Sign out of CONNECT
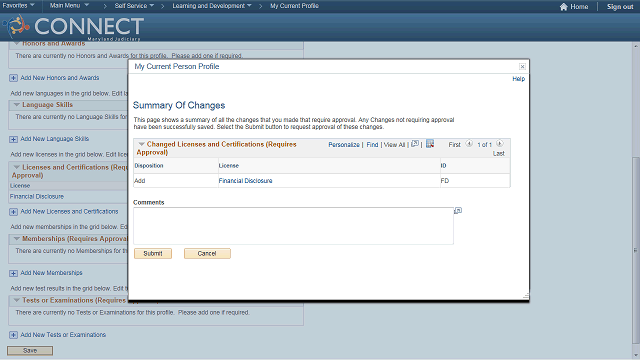Image resolution: width=640 pixels, height=360 pixels. [620, 7]
